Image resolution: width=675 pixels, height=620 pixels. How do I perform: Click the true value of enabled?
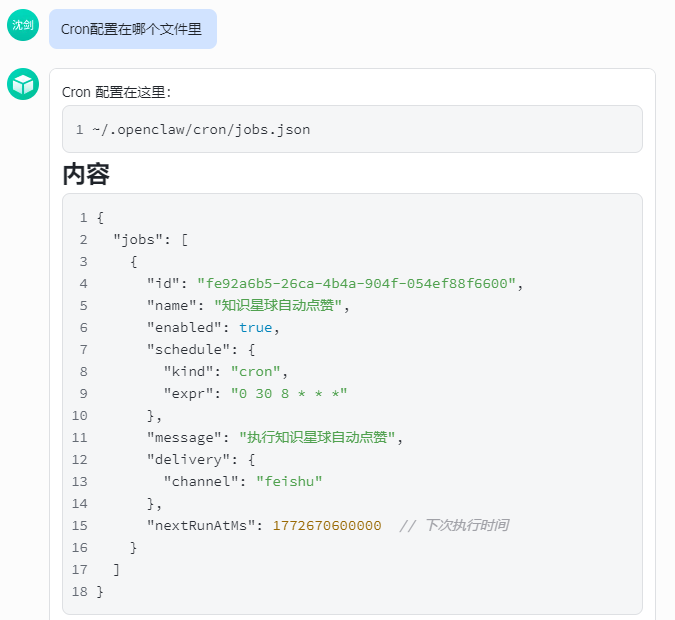click(256, 328)
